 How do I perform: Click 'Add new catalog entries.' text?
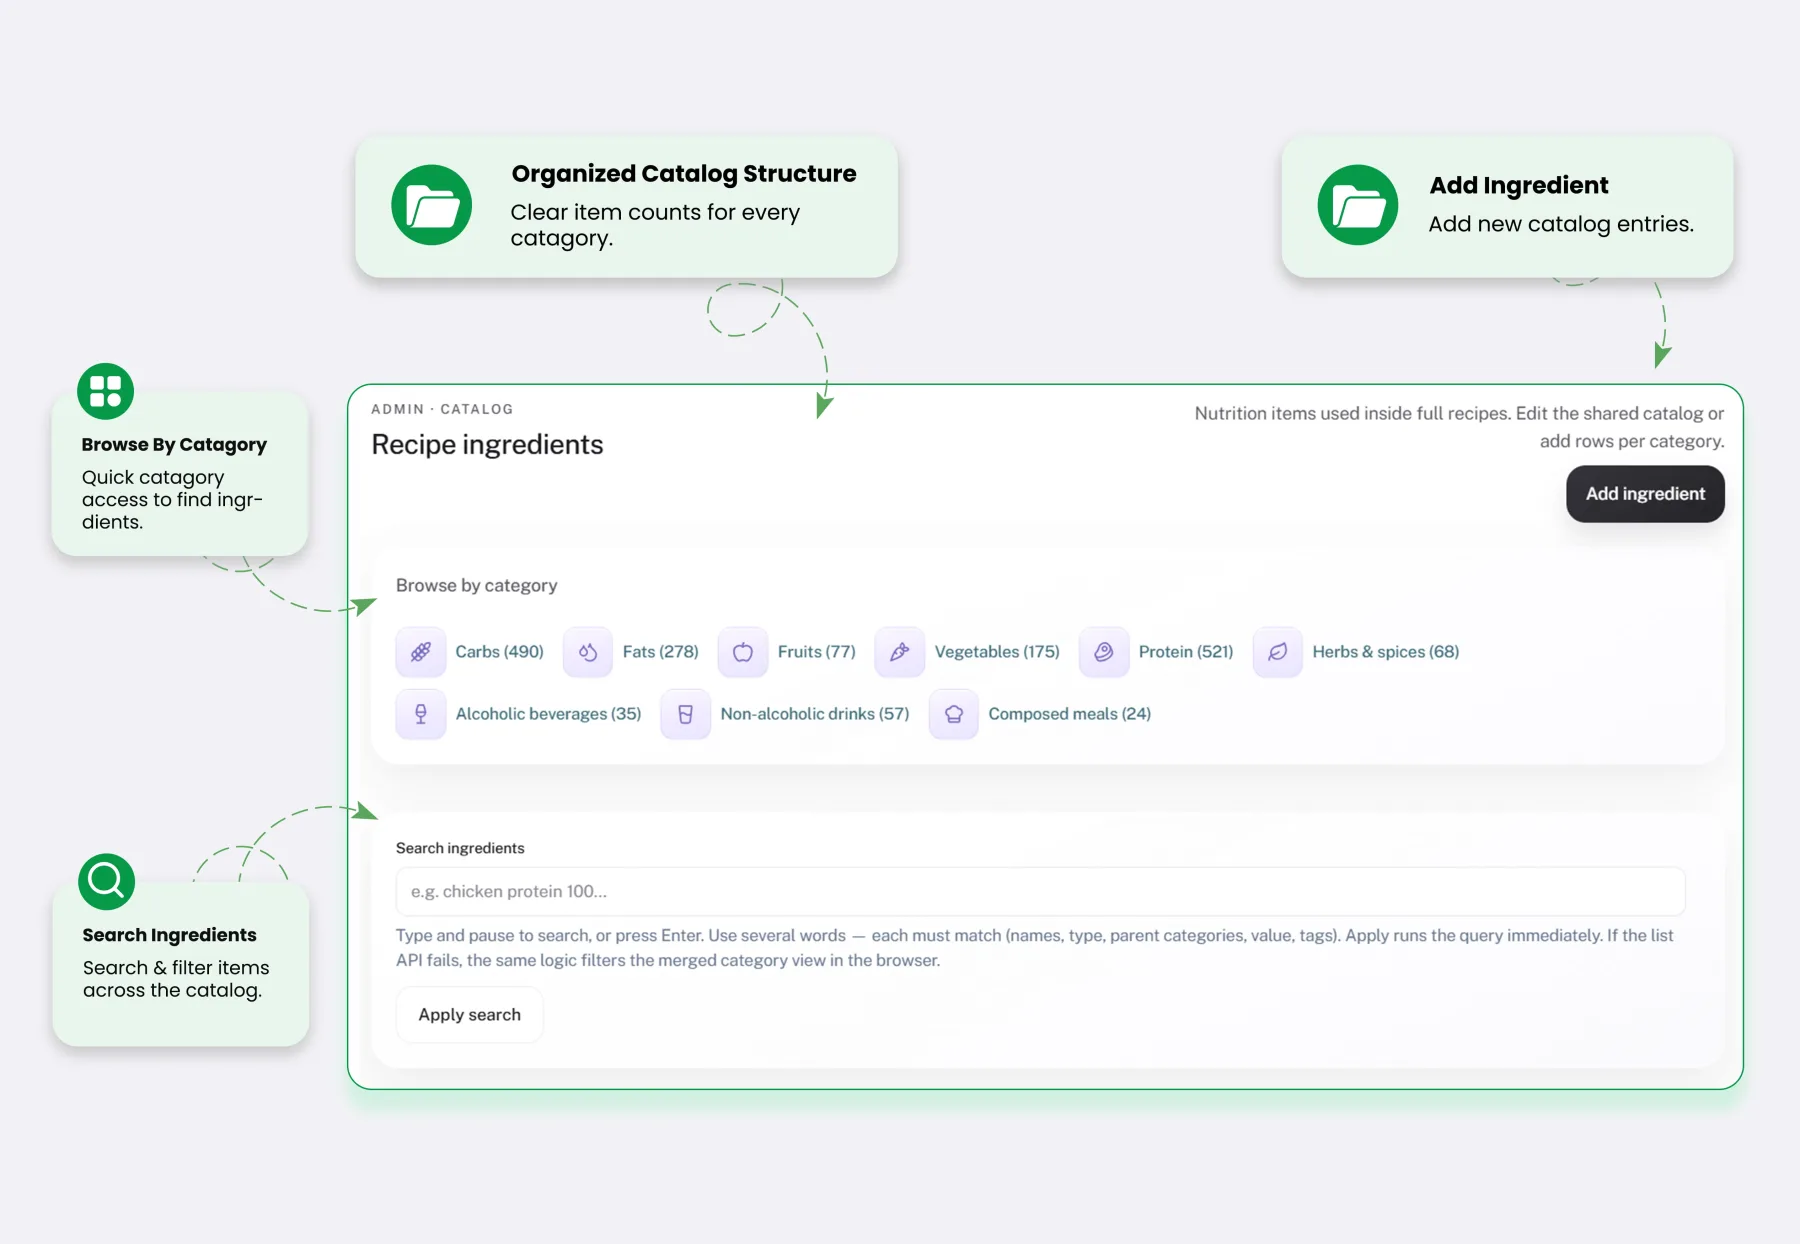tap(1561, 224)
